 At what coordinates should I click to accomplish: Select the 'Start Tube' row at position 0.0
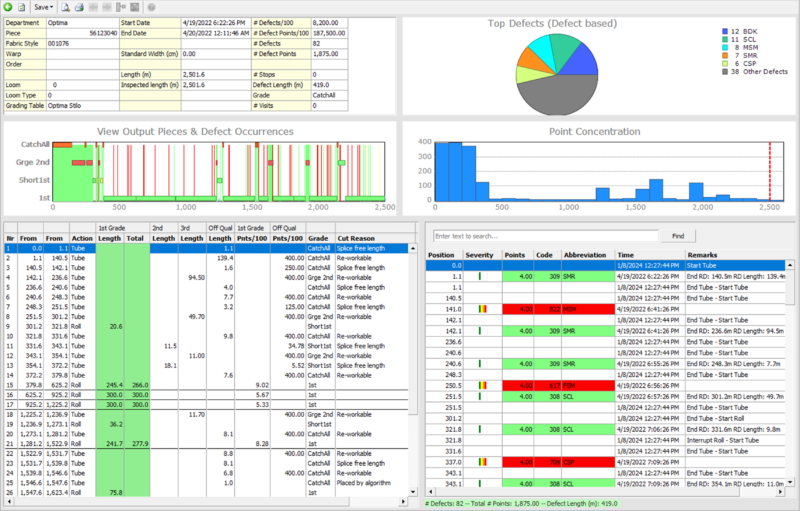click(606, 265)
